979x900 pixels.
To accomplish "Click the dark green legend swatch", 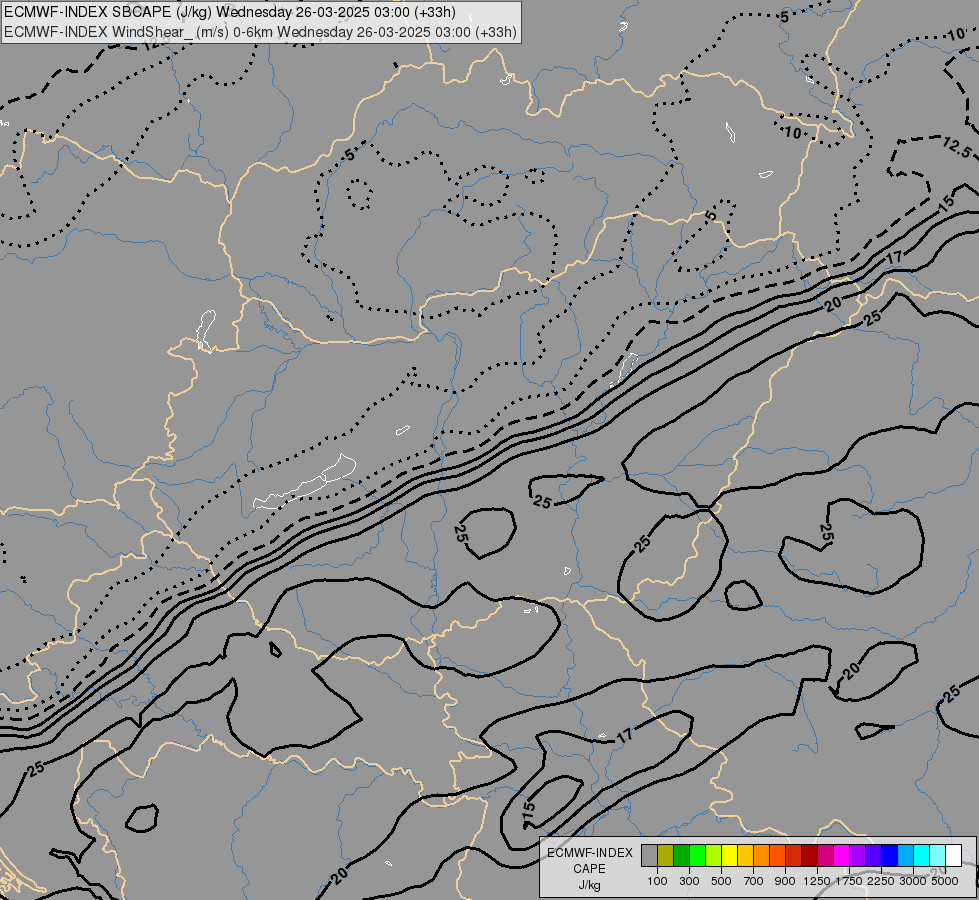I will pyautogui.click(x=681, y=855).
